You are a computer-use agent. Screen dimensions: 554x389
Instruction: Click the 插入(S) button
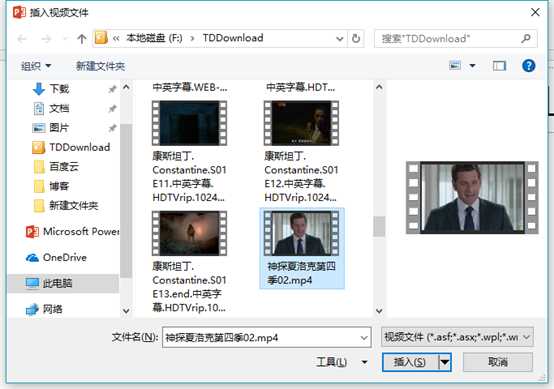410,362
